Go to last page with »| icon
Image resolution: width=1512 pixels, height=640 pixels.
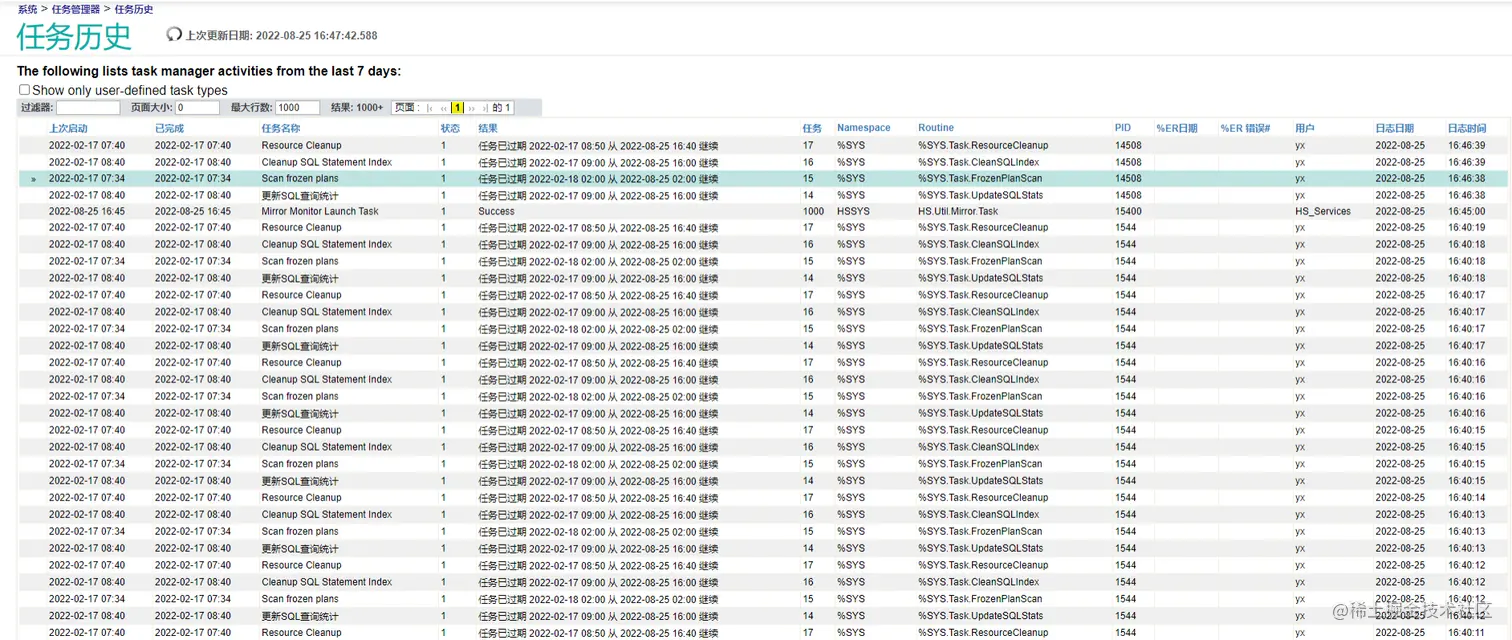tap(485, 108)
